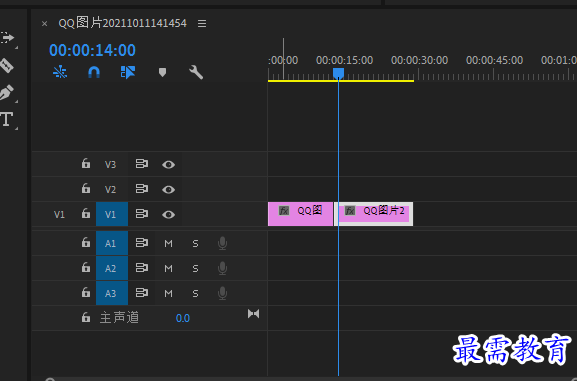
Task: Toggle sync lock on track V1
Action: [x=142, y=214]
